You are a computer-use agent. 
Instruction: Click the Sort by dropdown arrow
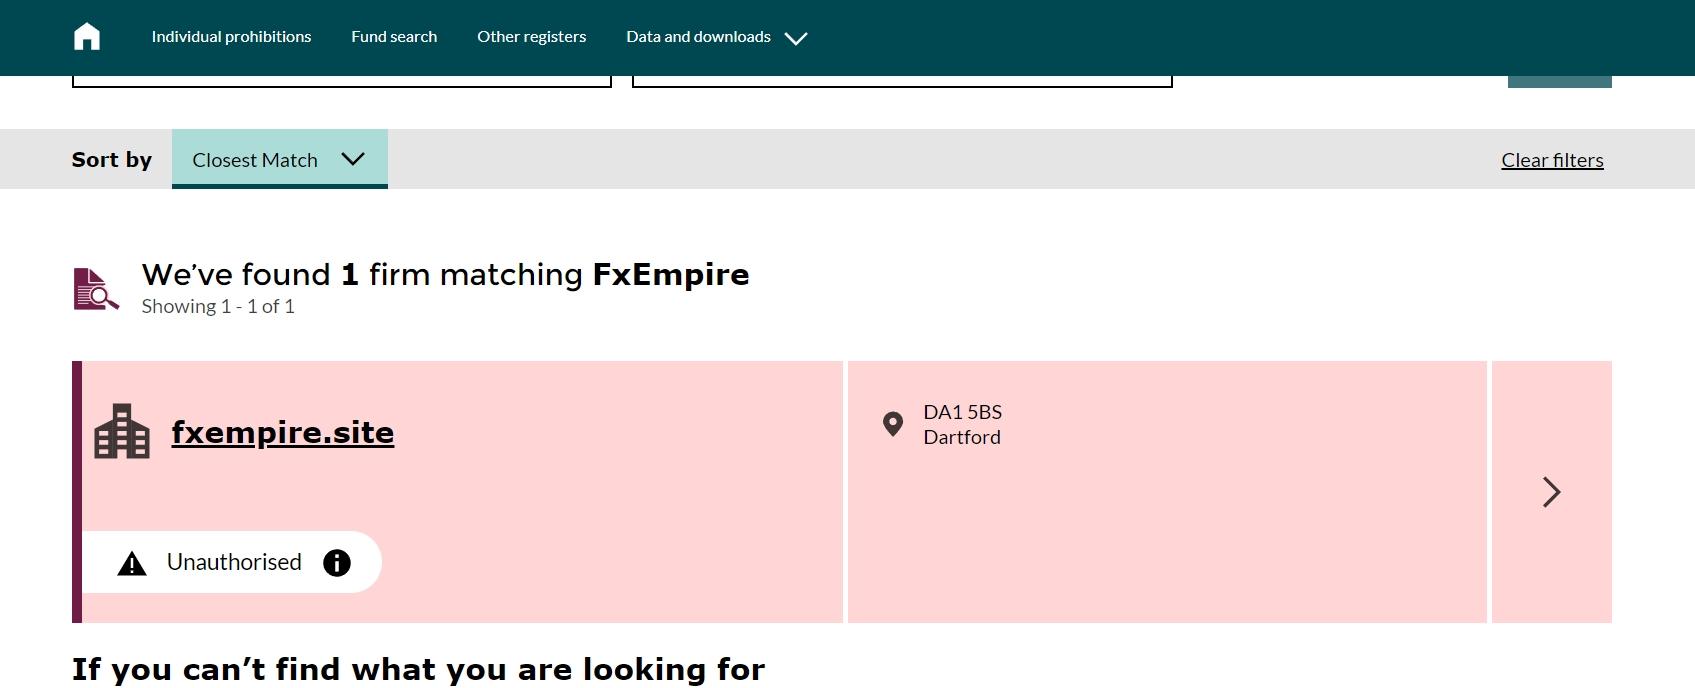click(353, 159)
